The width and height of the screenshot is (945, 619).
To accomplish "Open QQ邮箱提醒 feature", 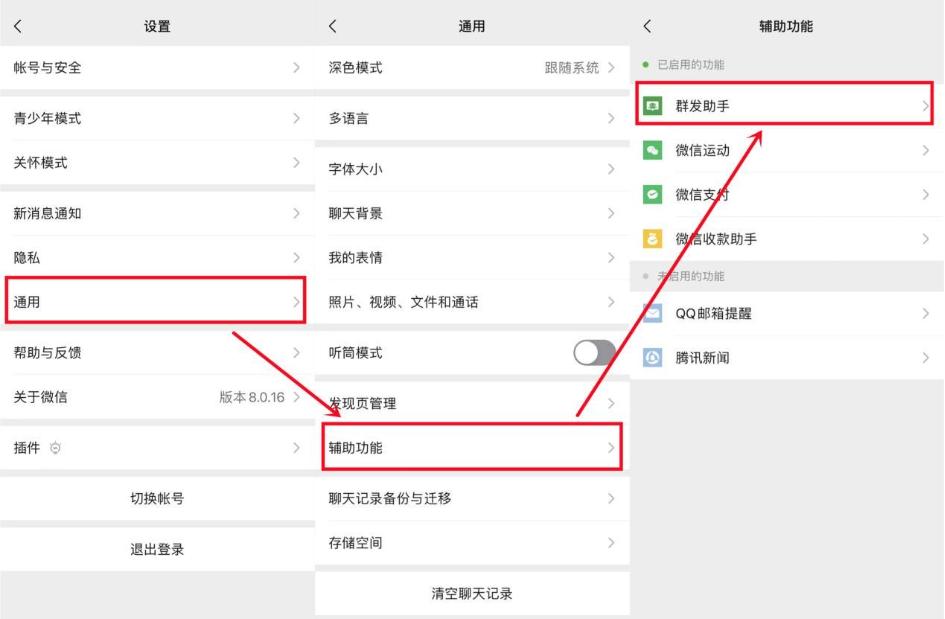I will pos(787,313).
